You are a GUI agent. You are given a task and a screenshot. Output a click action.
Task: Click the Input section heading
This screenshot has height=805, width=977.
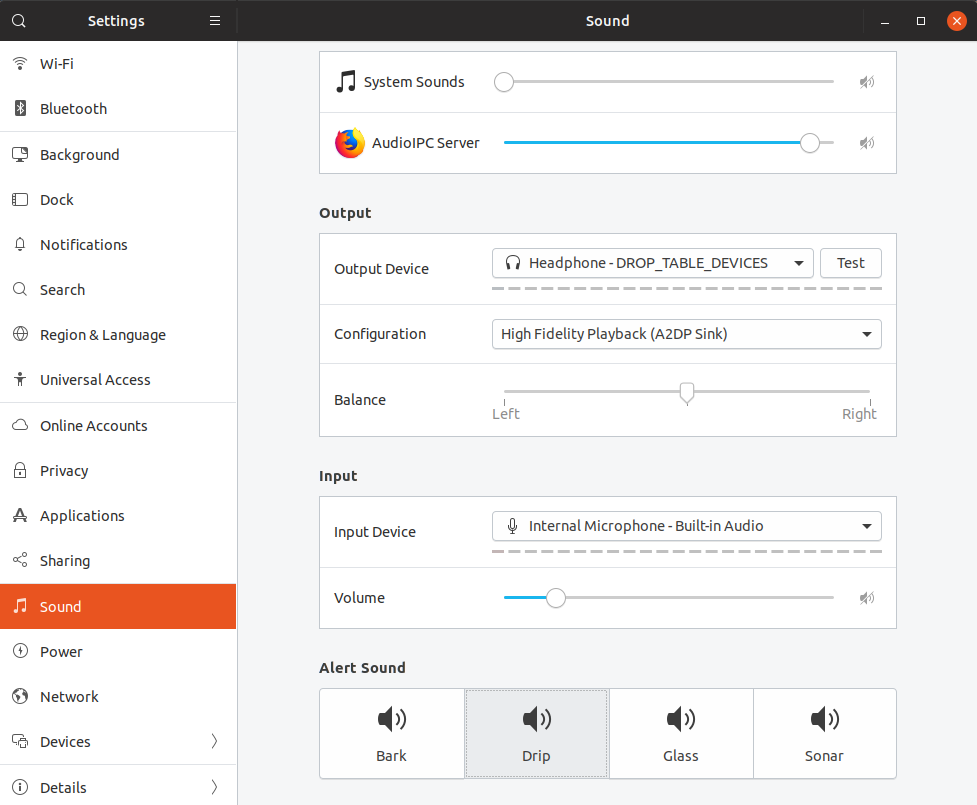click(x=338, y=475)
